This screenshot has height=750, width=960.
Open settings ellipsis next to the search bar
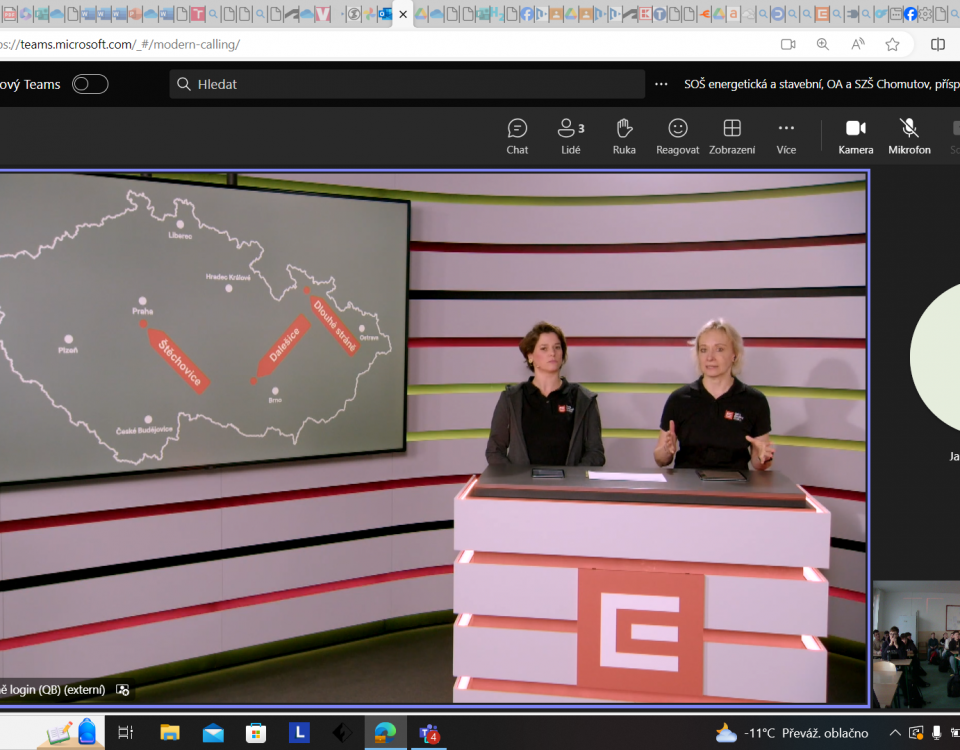(x=661, y=84)
